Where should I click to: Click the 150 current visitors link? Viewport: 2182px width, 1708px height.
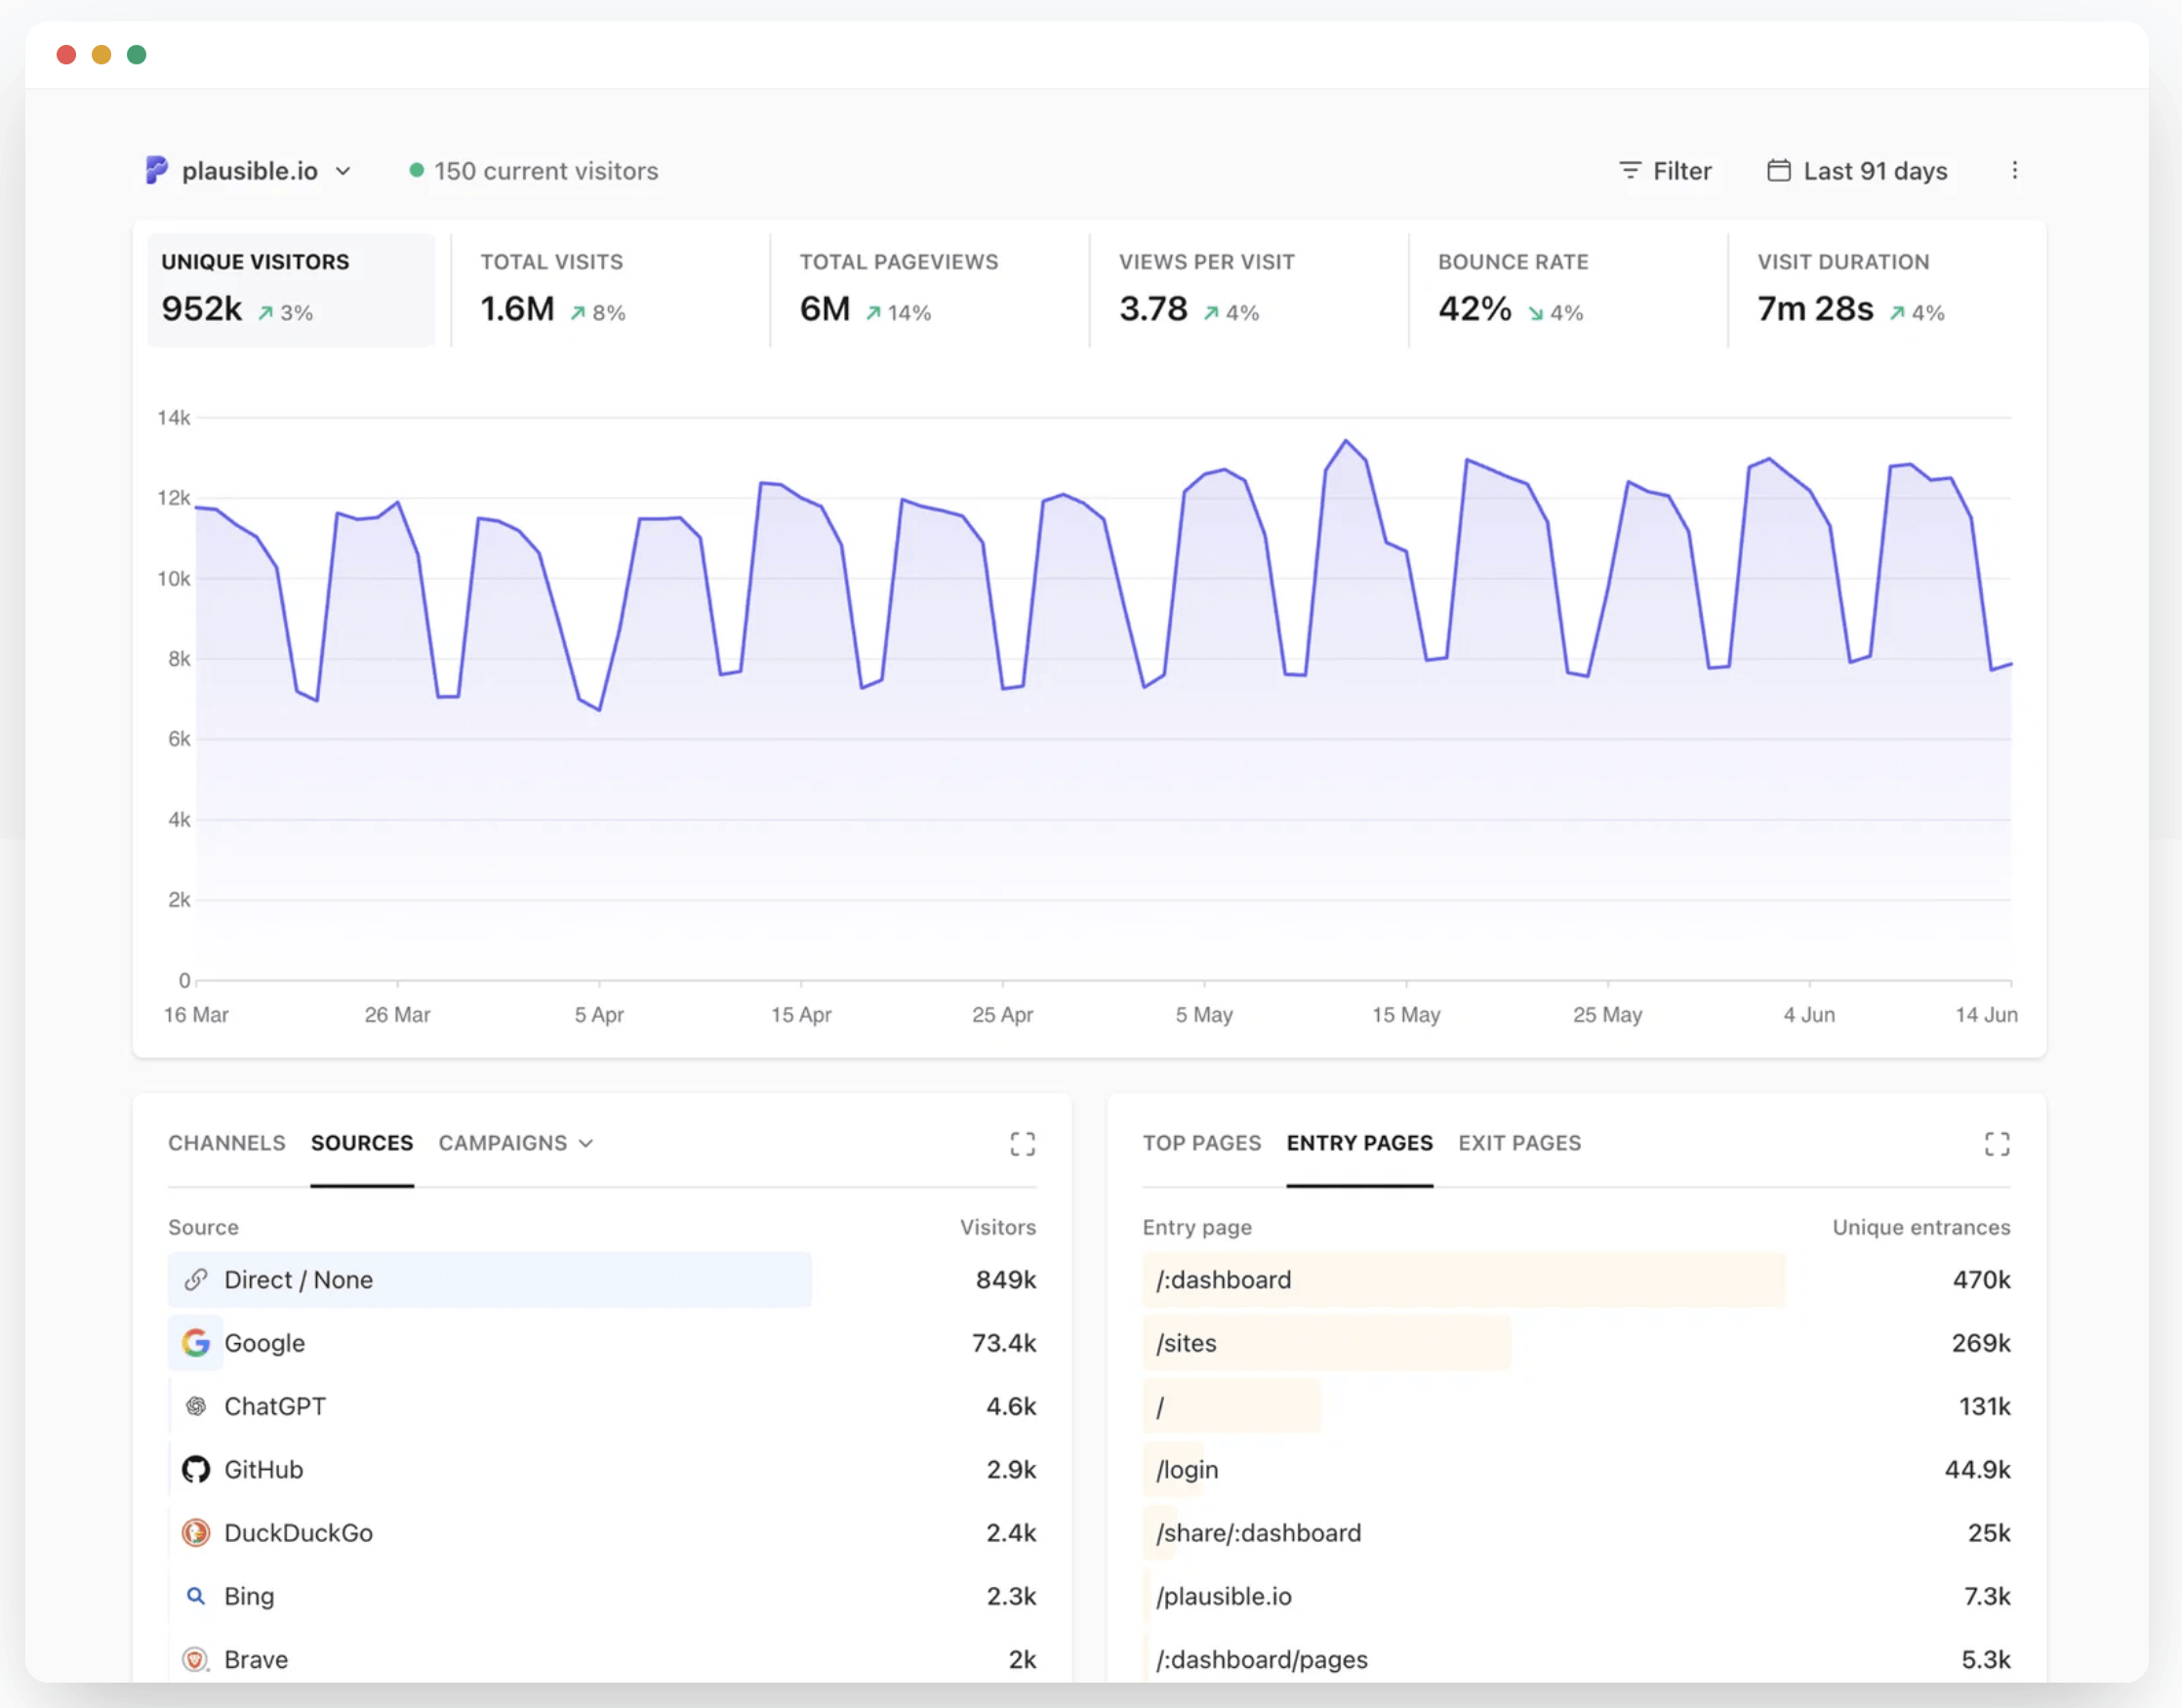(x=534, y=171)
